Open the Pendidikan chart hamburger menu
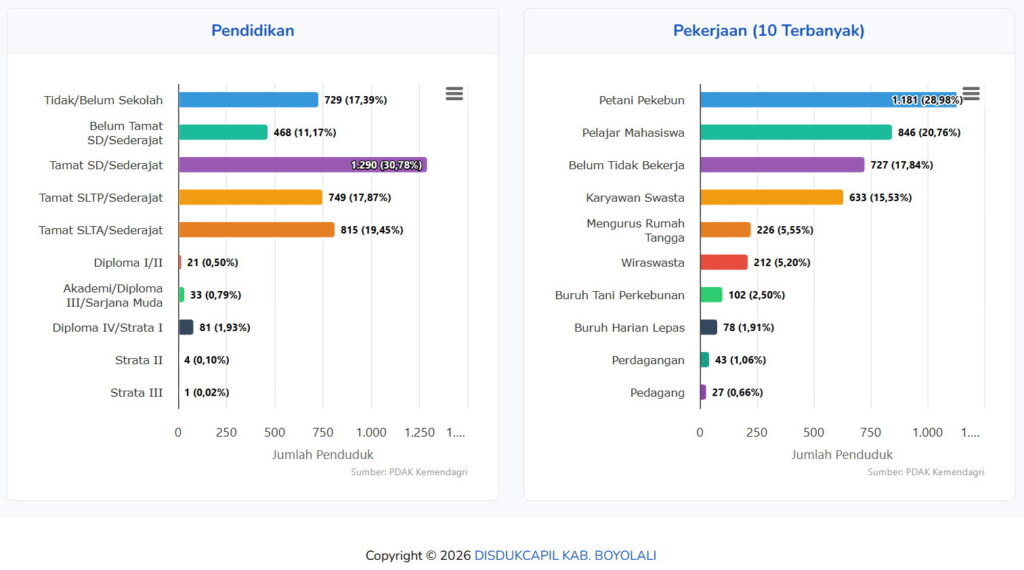The width and height of the screenshot is (1024, 570). 454,94
